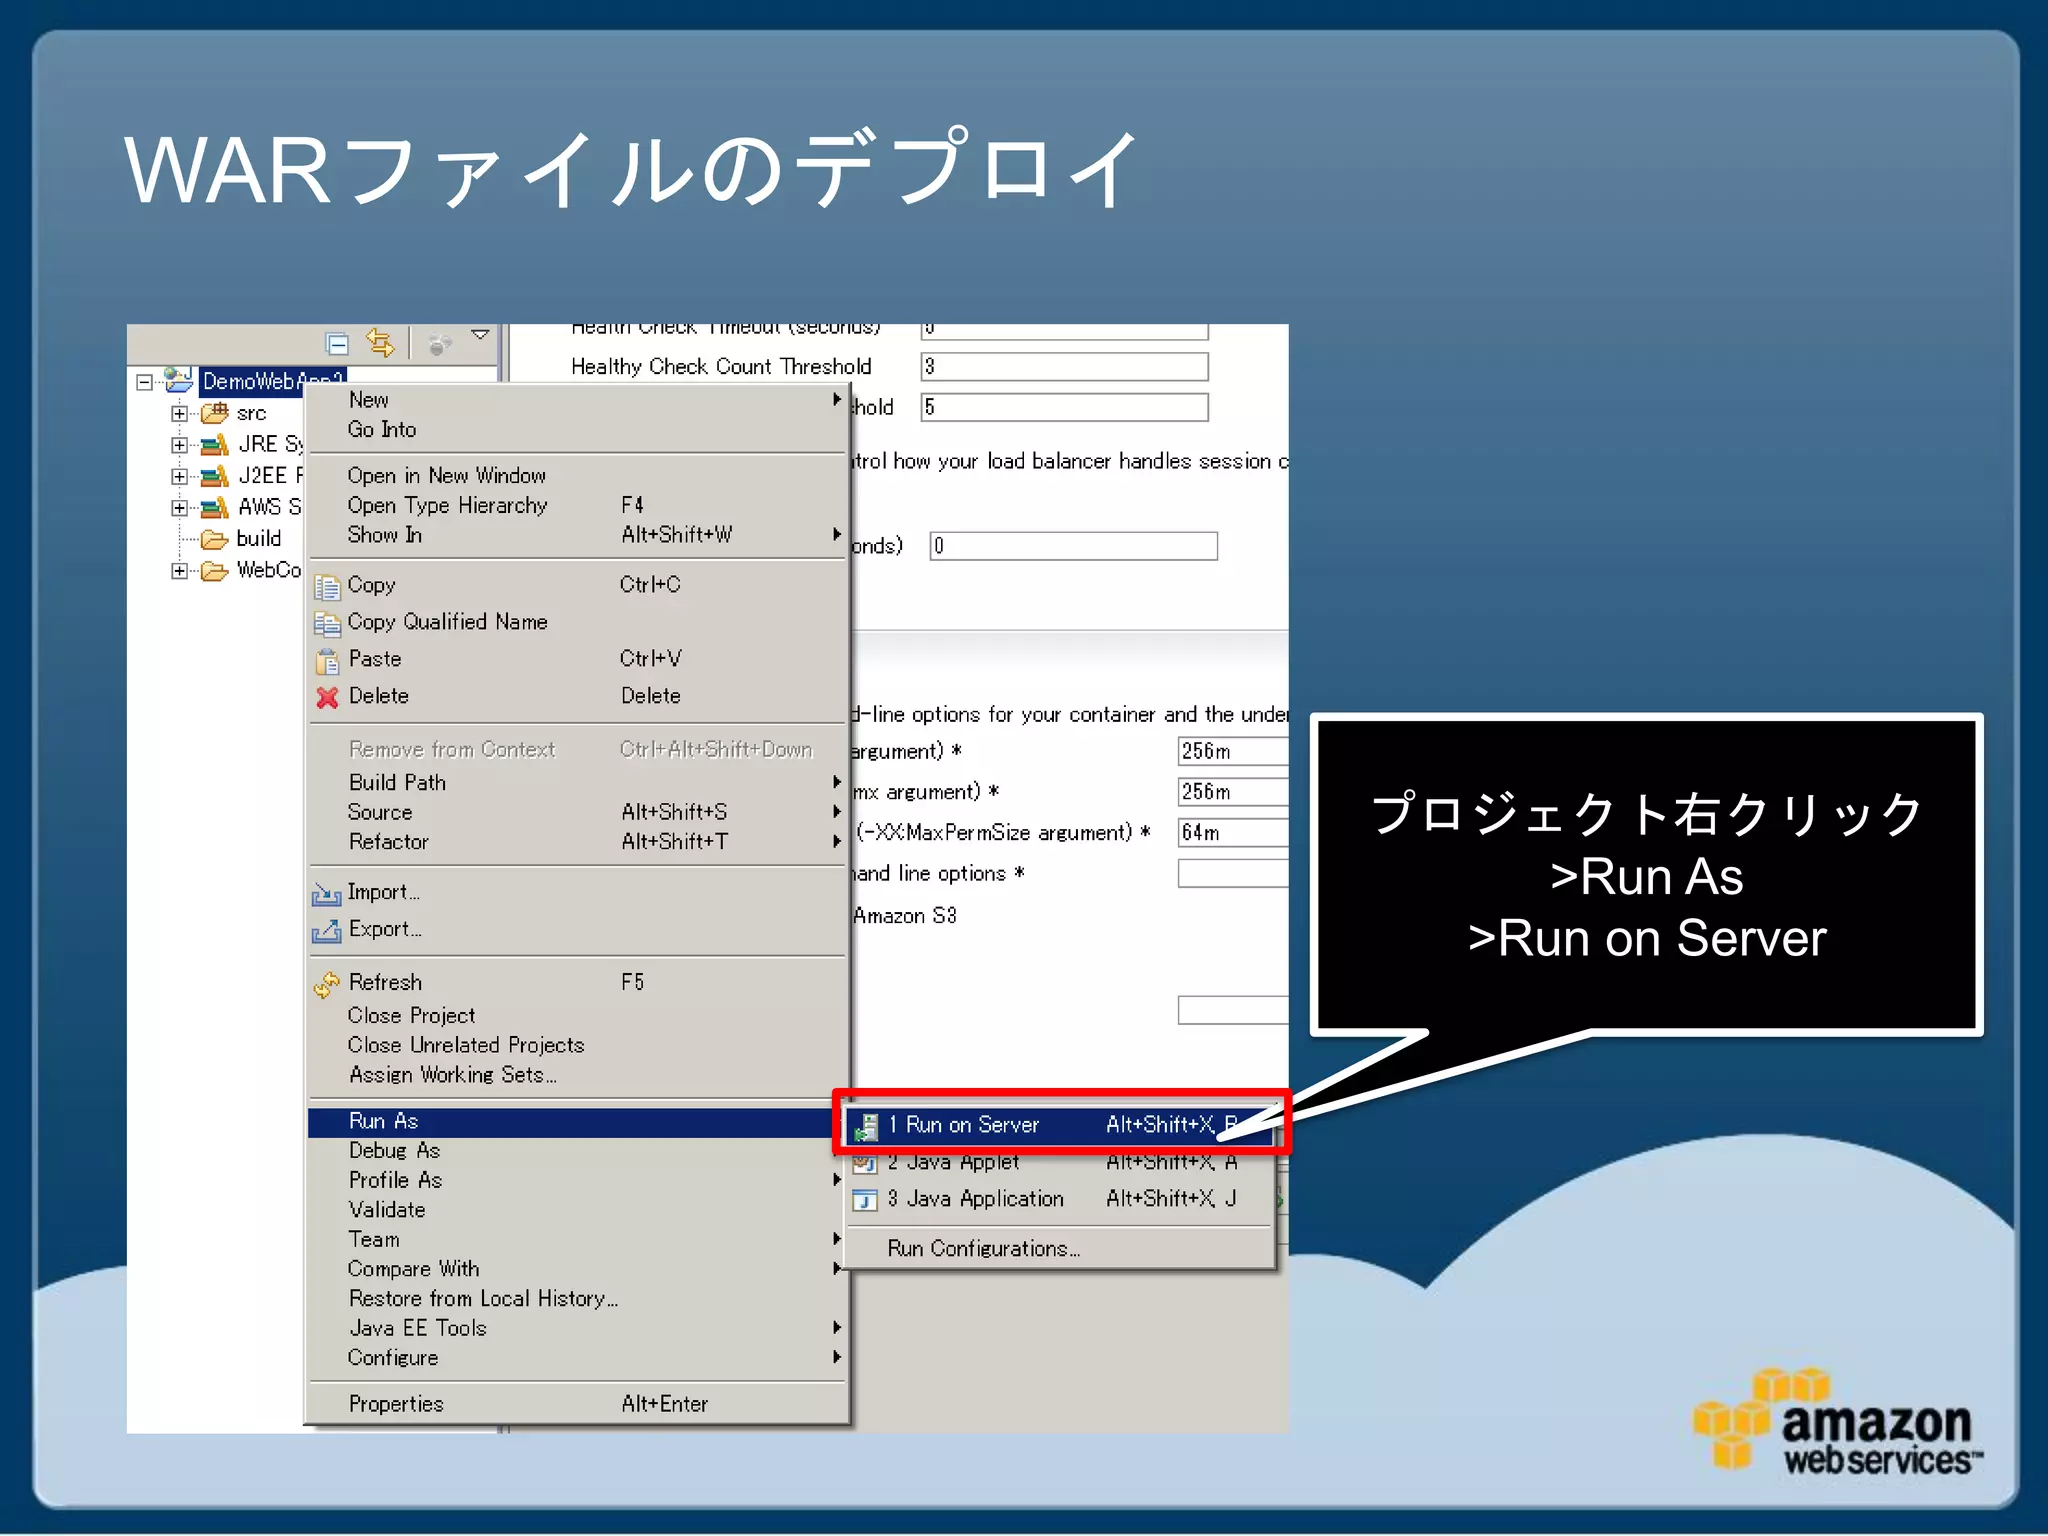Screen dimensions: 2048x1536
Task: Click the 256m mx argument field
Action: click(1233, 792)
